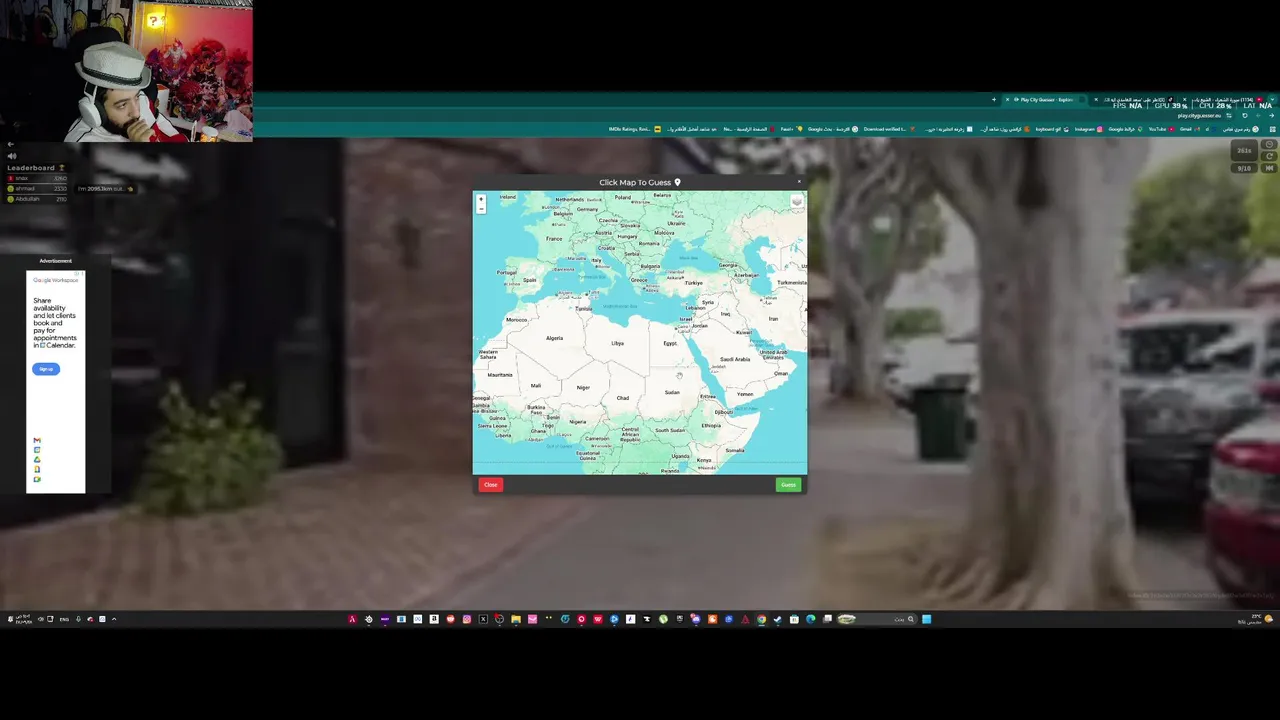Screen dimensions: 1280x720
Task: Click Chad on the map
Action: point(622,398)
